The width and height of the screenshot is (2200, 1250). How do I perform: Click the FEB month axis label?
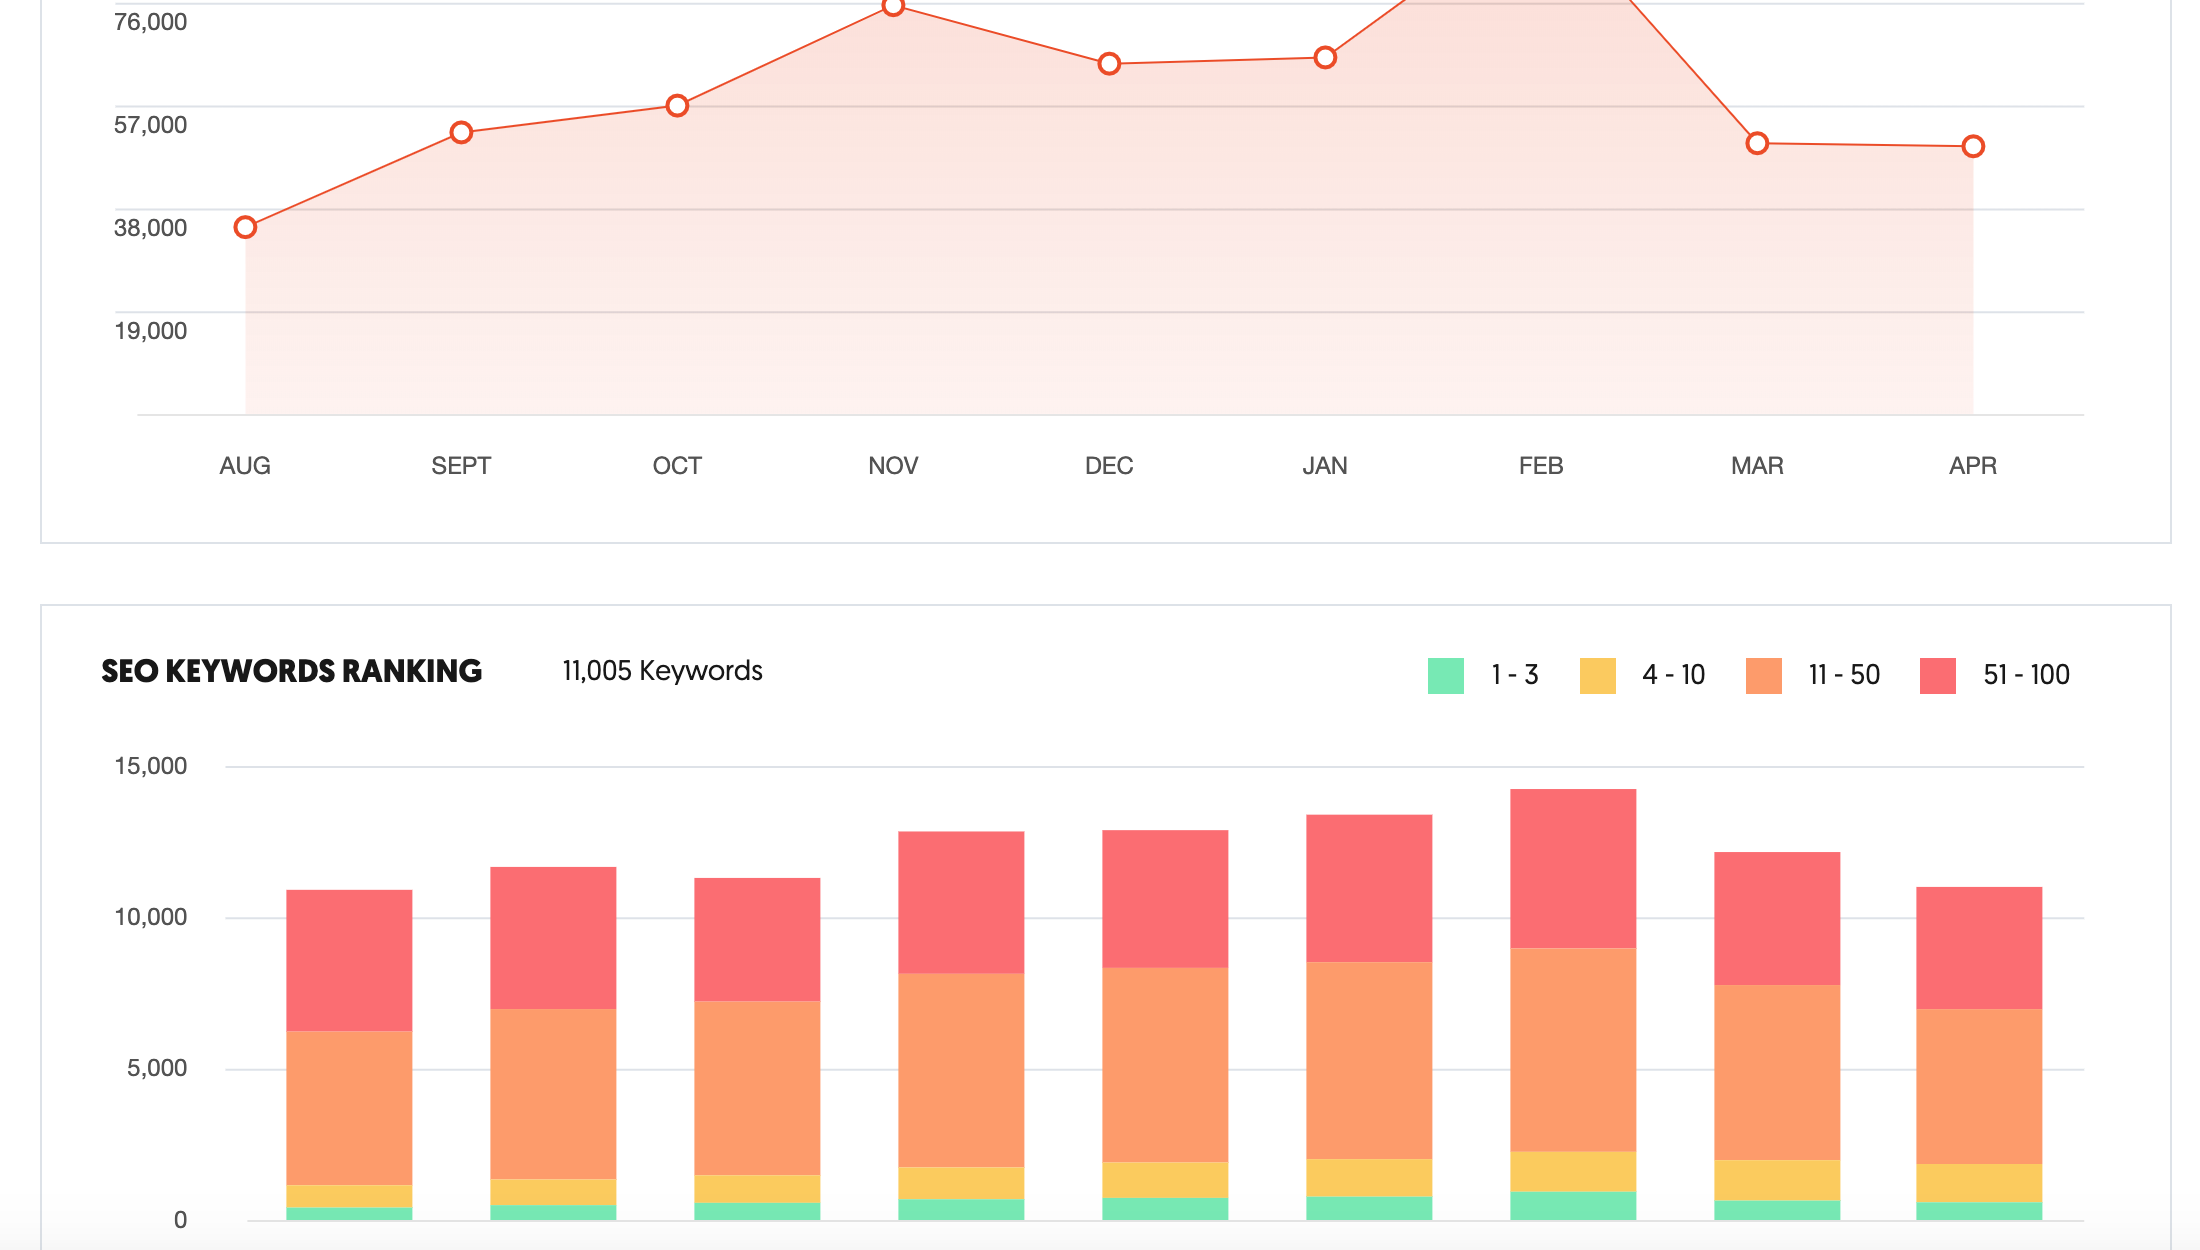point(1541,466)
